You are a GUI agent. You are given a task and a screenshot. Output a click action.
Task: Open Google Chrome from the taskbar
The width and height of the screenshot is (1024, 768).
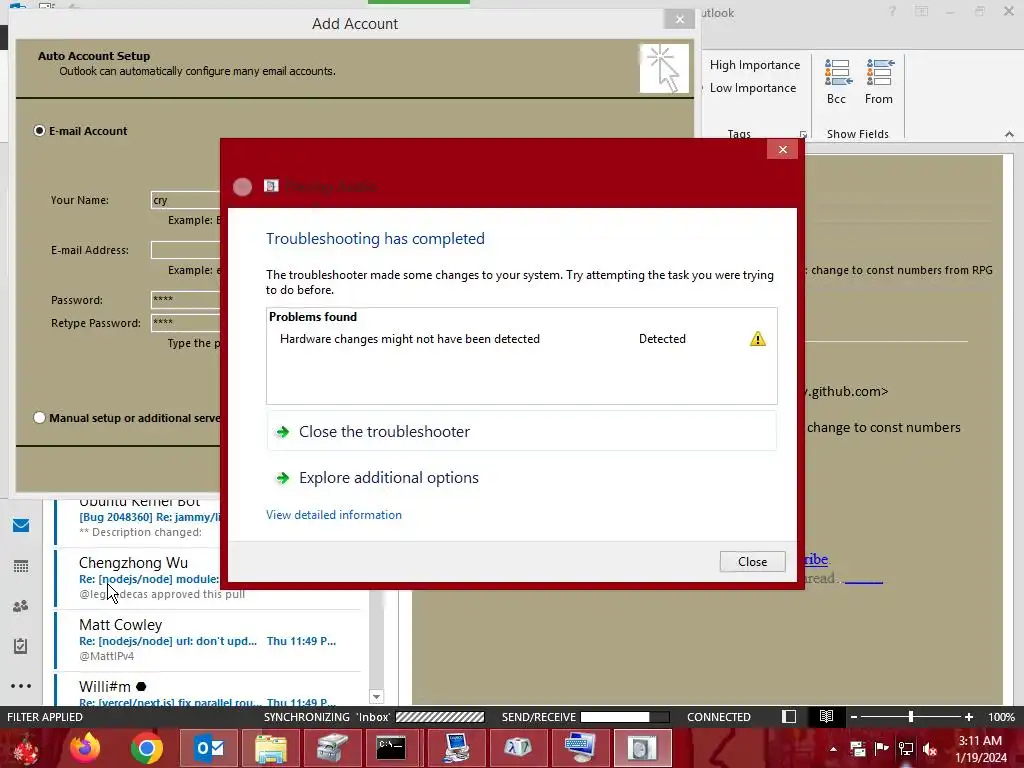tap(147, 748)
